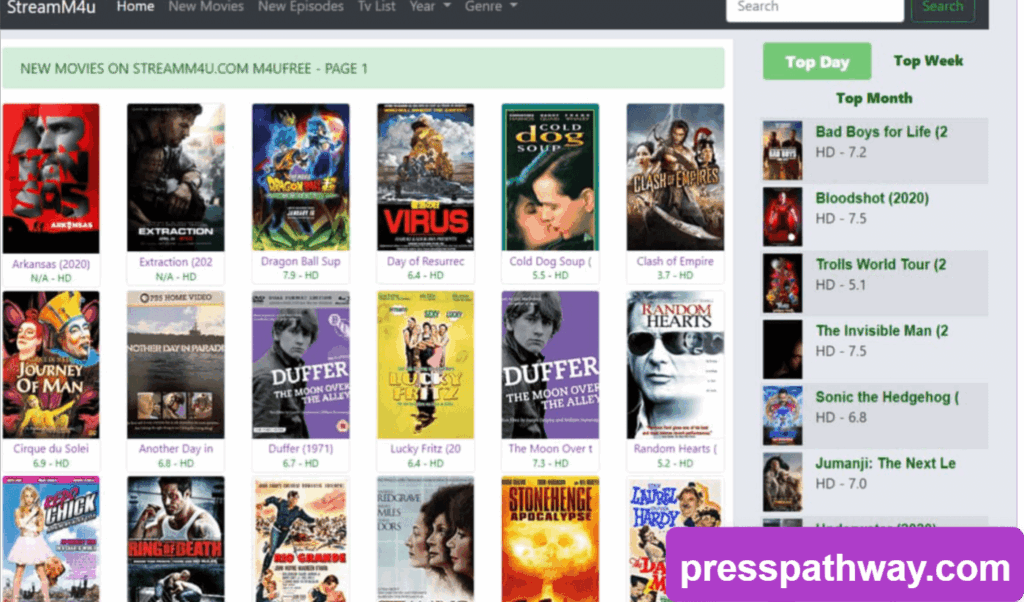This screenshot has width=1024, height=602.
Task: Open the Virus movie poster
Action: 425,177
